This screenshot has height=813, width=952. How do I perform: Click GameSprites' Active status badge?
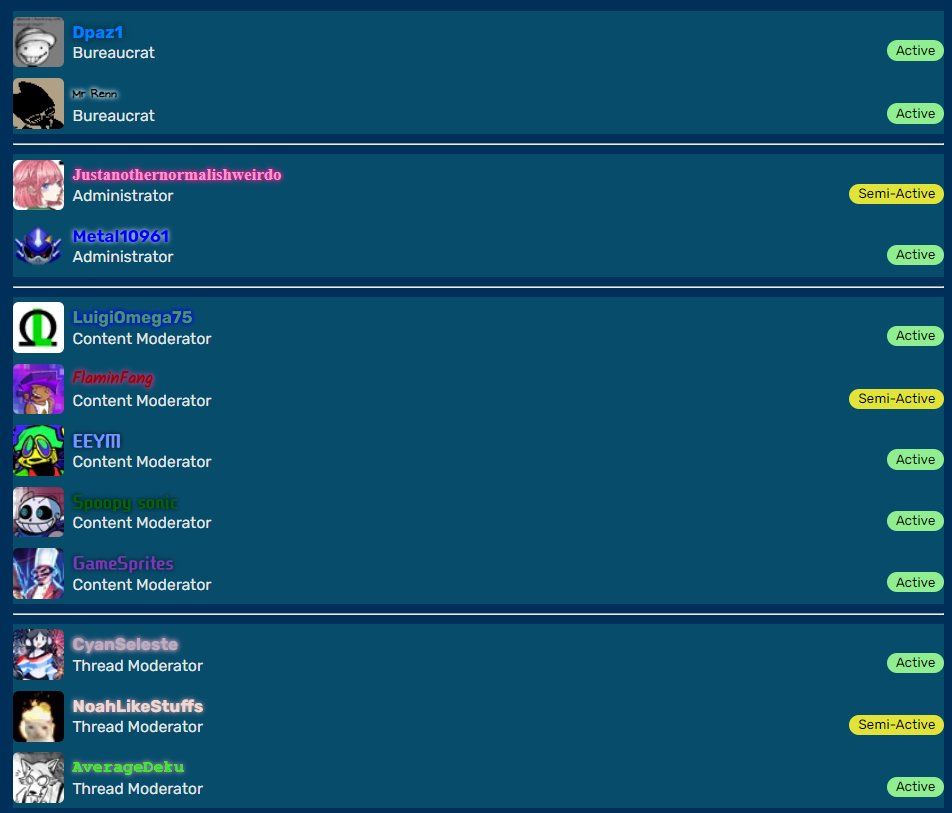[x=915, y=582]
